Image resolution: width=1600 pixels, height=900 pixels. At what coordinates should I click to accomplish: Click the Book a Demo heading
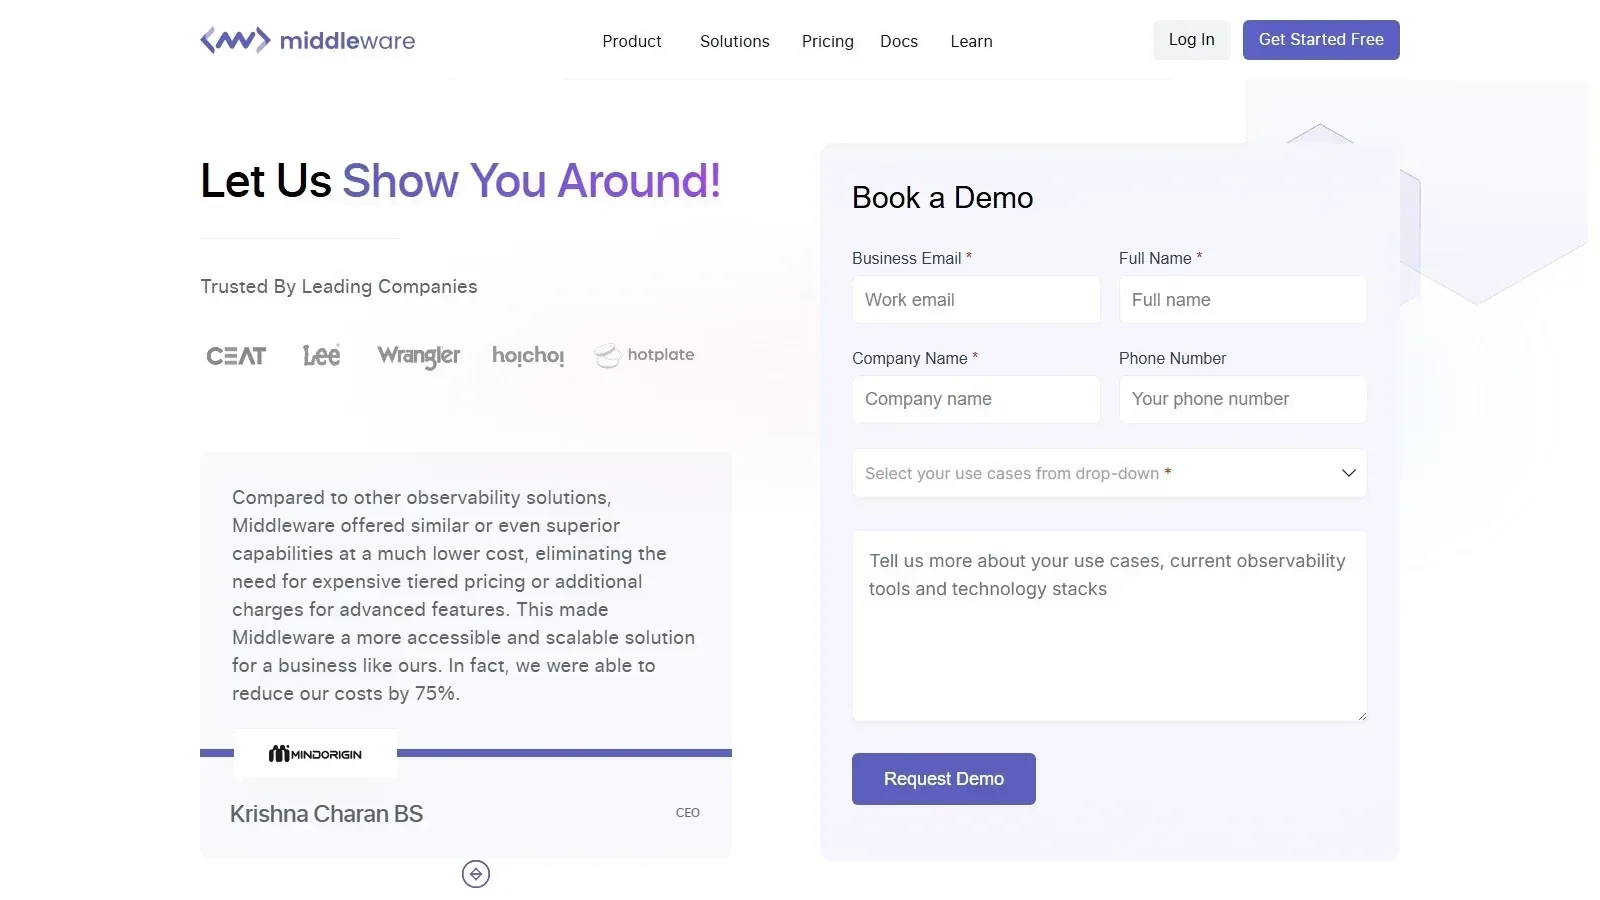pos(942,198)
